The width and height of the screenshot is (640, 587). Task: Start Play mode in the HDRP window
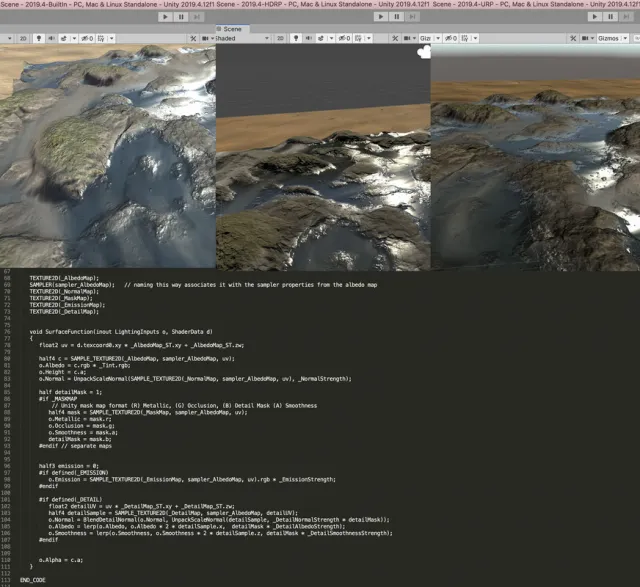pos(381,17)
